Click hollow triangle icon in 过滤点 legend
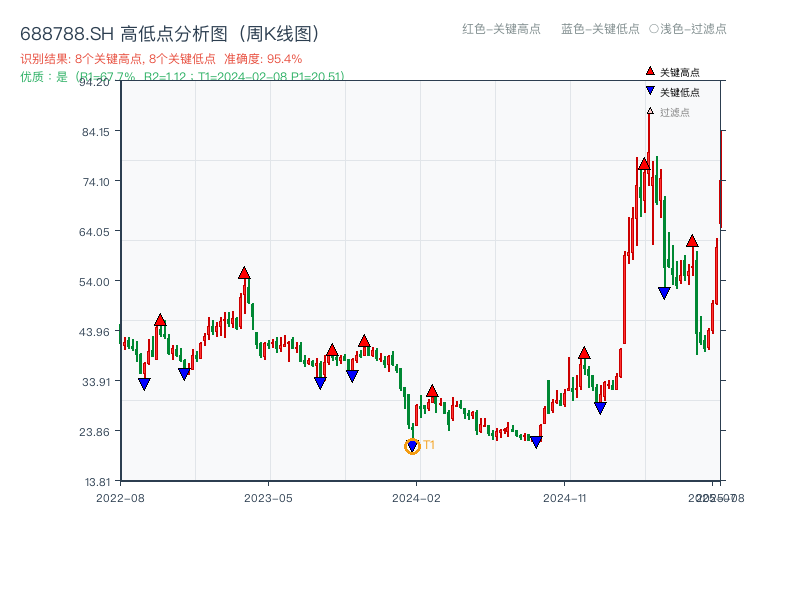This screenshot has height=600, width=800. coord(650,111)
